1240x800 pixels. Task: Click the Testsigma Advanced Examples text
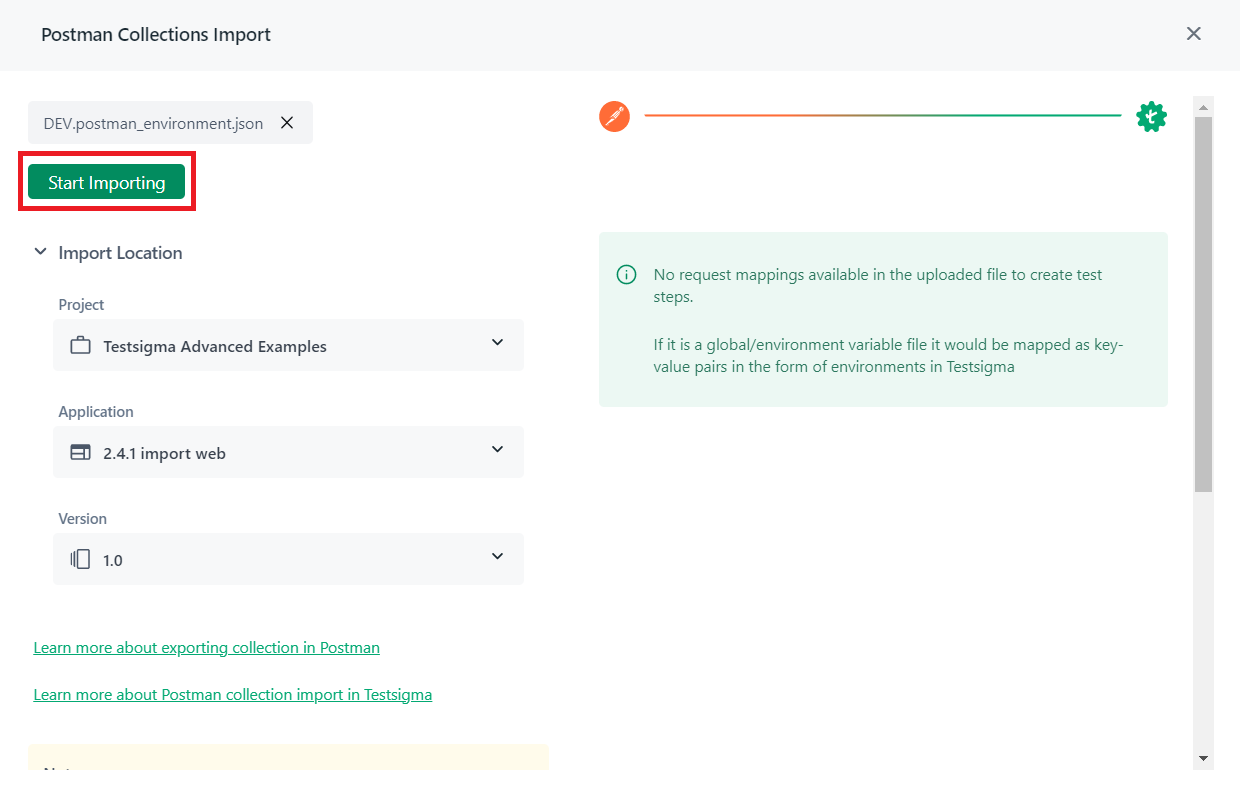(x=215, y=346)
